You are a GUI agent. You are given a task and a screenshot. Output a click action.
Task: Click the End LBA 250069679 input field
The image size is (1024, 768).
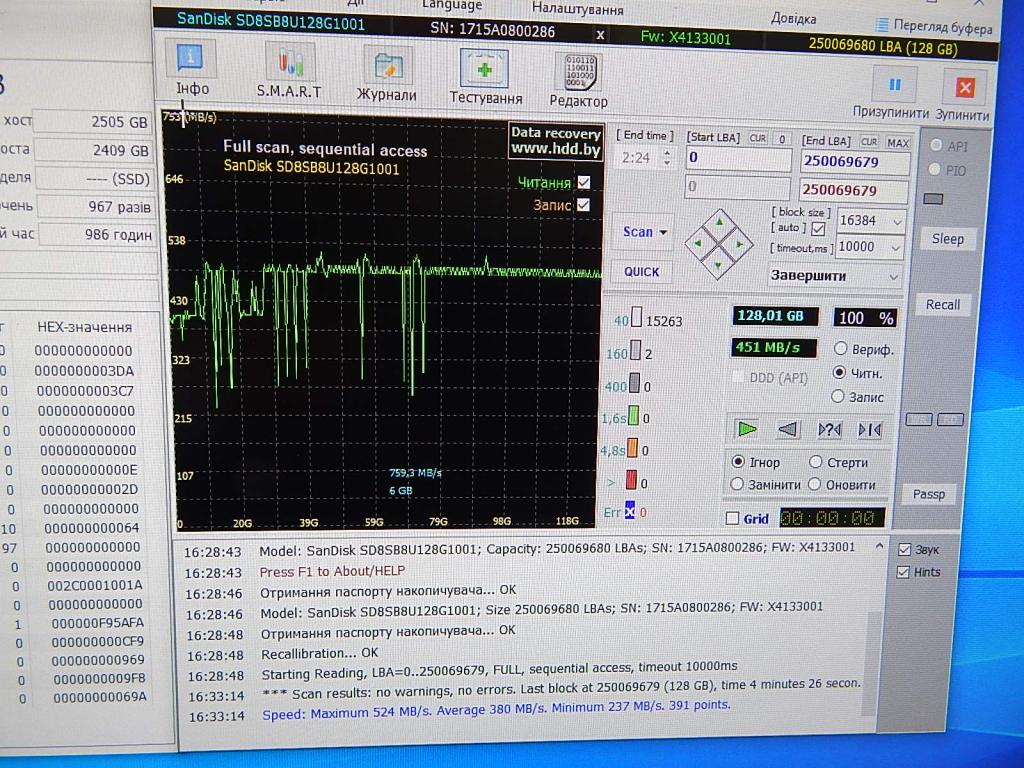(855, 162)
